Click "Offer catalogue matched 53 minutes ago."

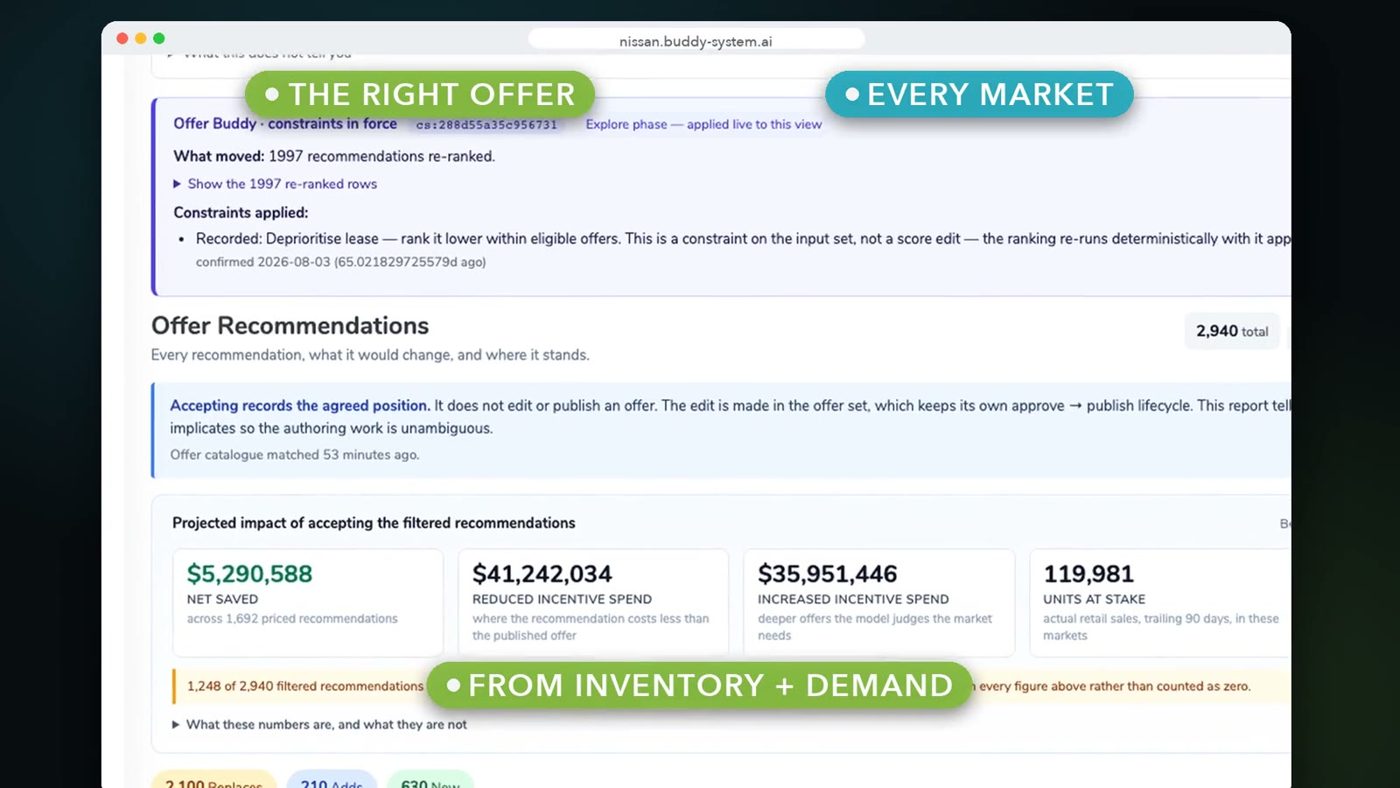295,455
